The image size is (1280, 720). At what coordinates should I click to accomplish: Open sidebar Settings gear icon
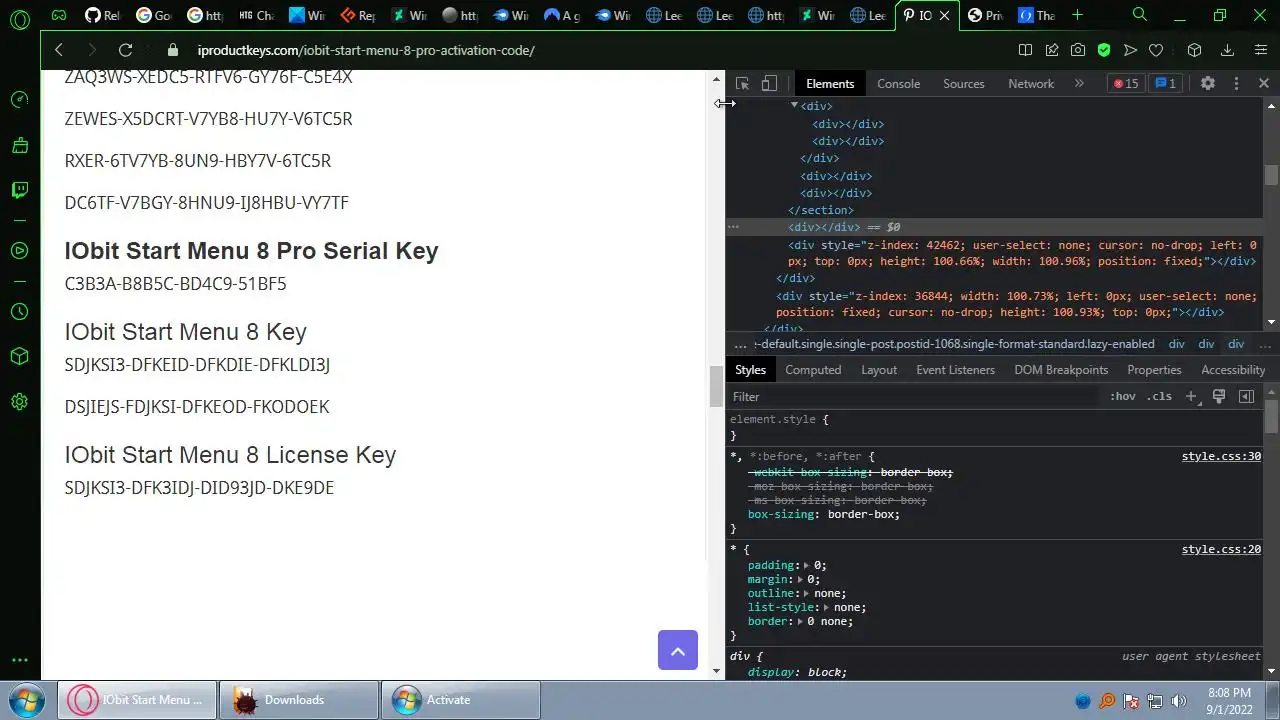[19, 402]
